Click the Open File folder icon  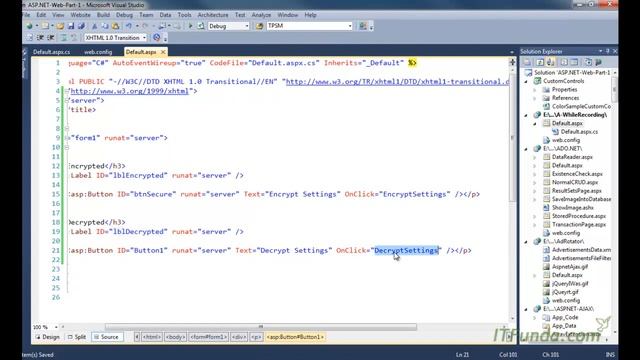point(60,26)
